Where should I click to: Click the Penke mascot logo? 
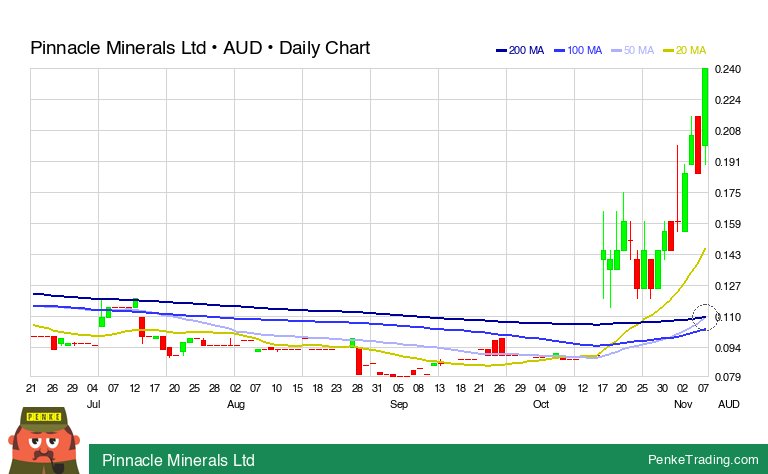pyautogui.click(x=44, y=440)
